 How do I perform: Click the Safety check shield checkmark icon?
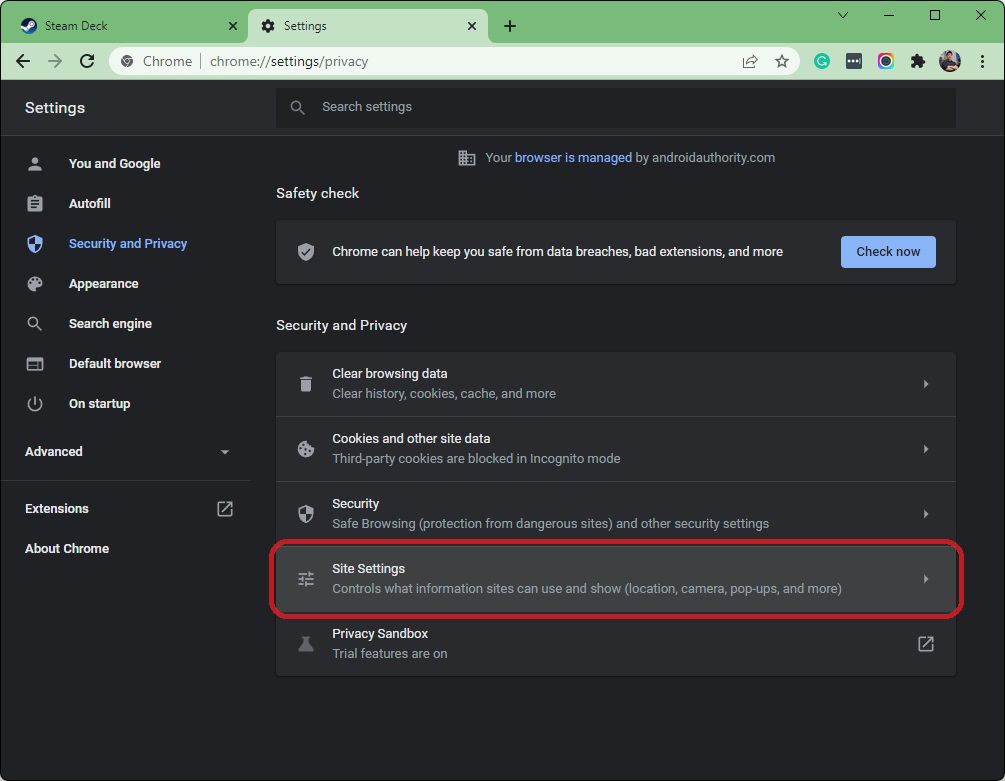(306, 252)
